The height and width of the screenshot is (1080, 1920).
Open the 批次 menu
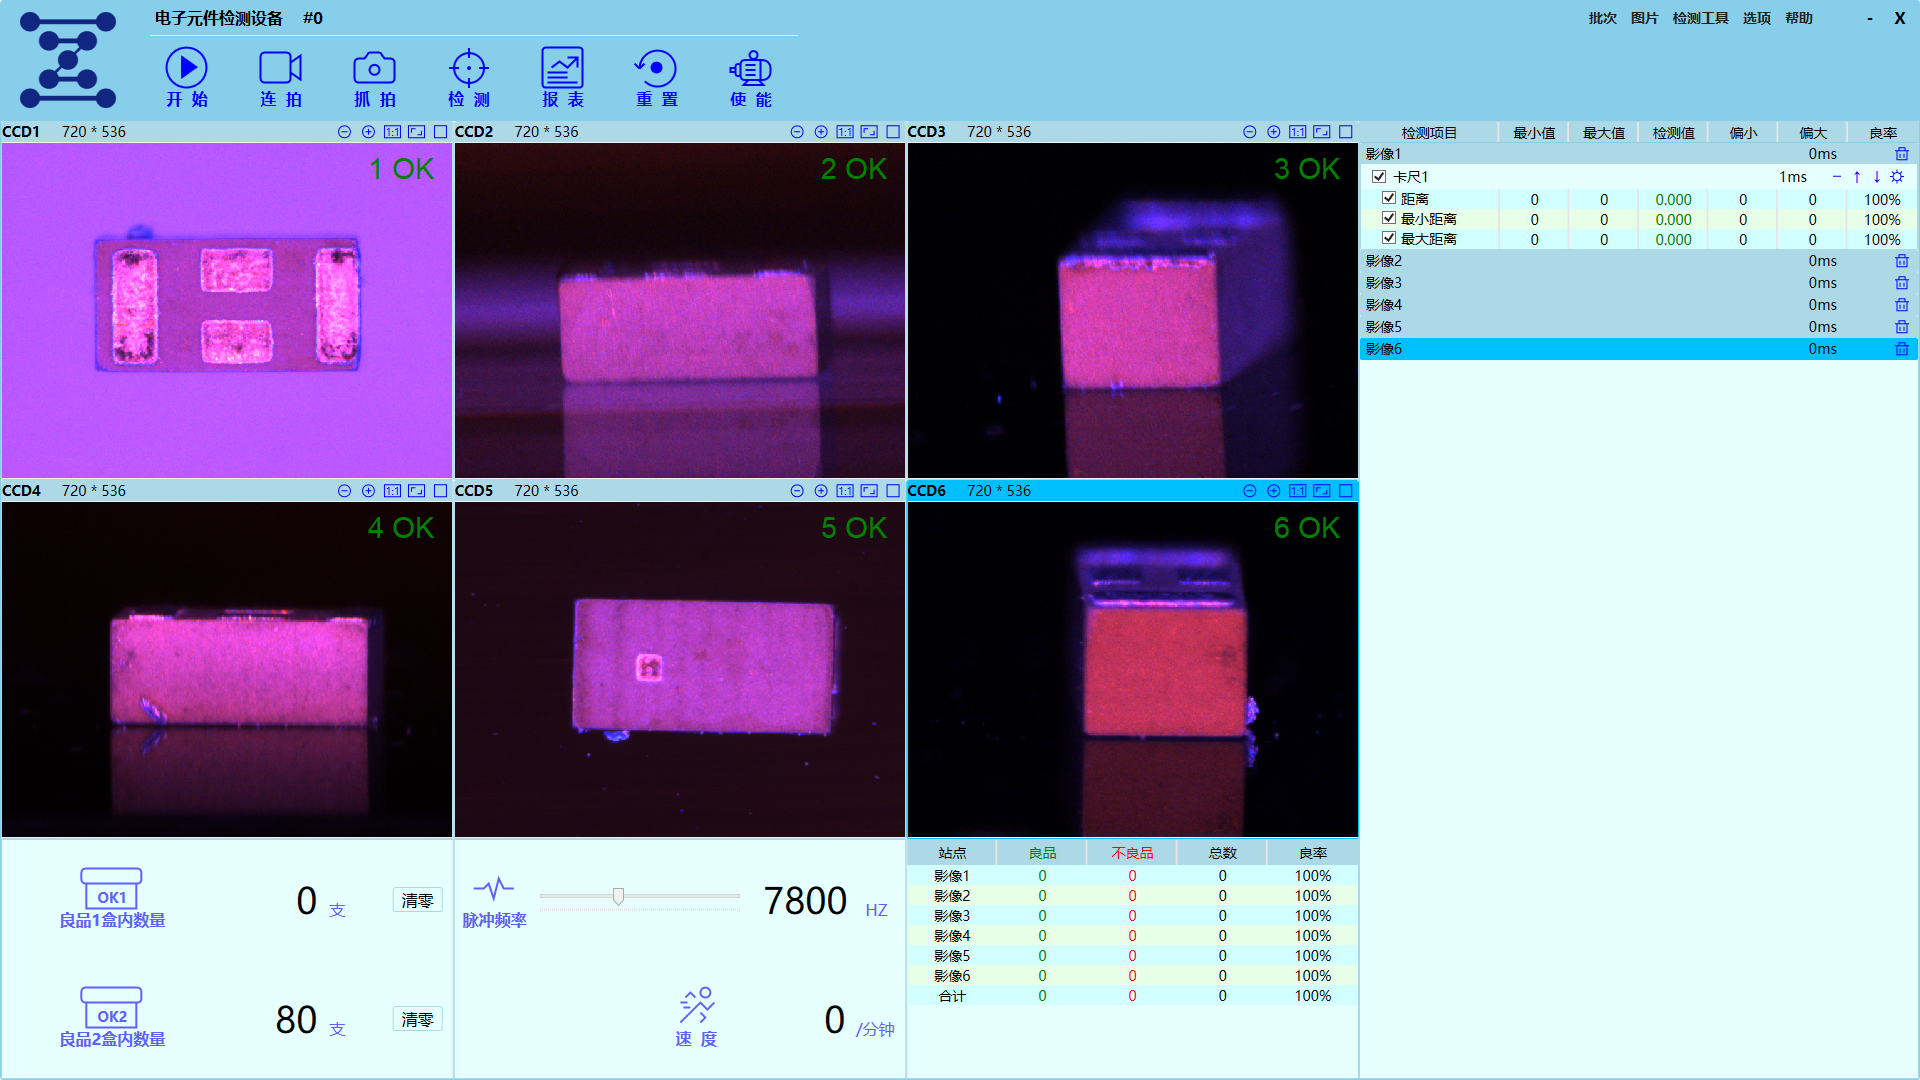tap(1602, 18)
